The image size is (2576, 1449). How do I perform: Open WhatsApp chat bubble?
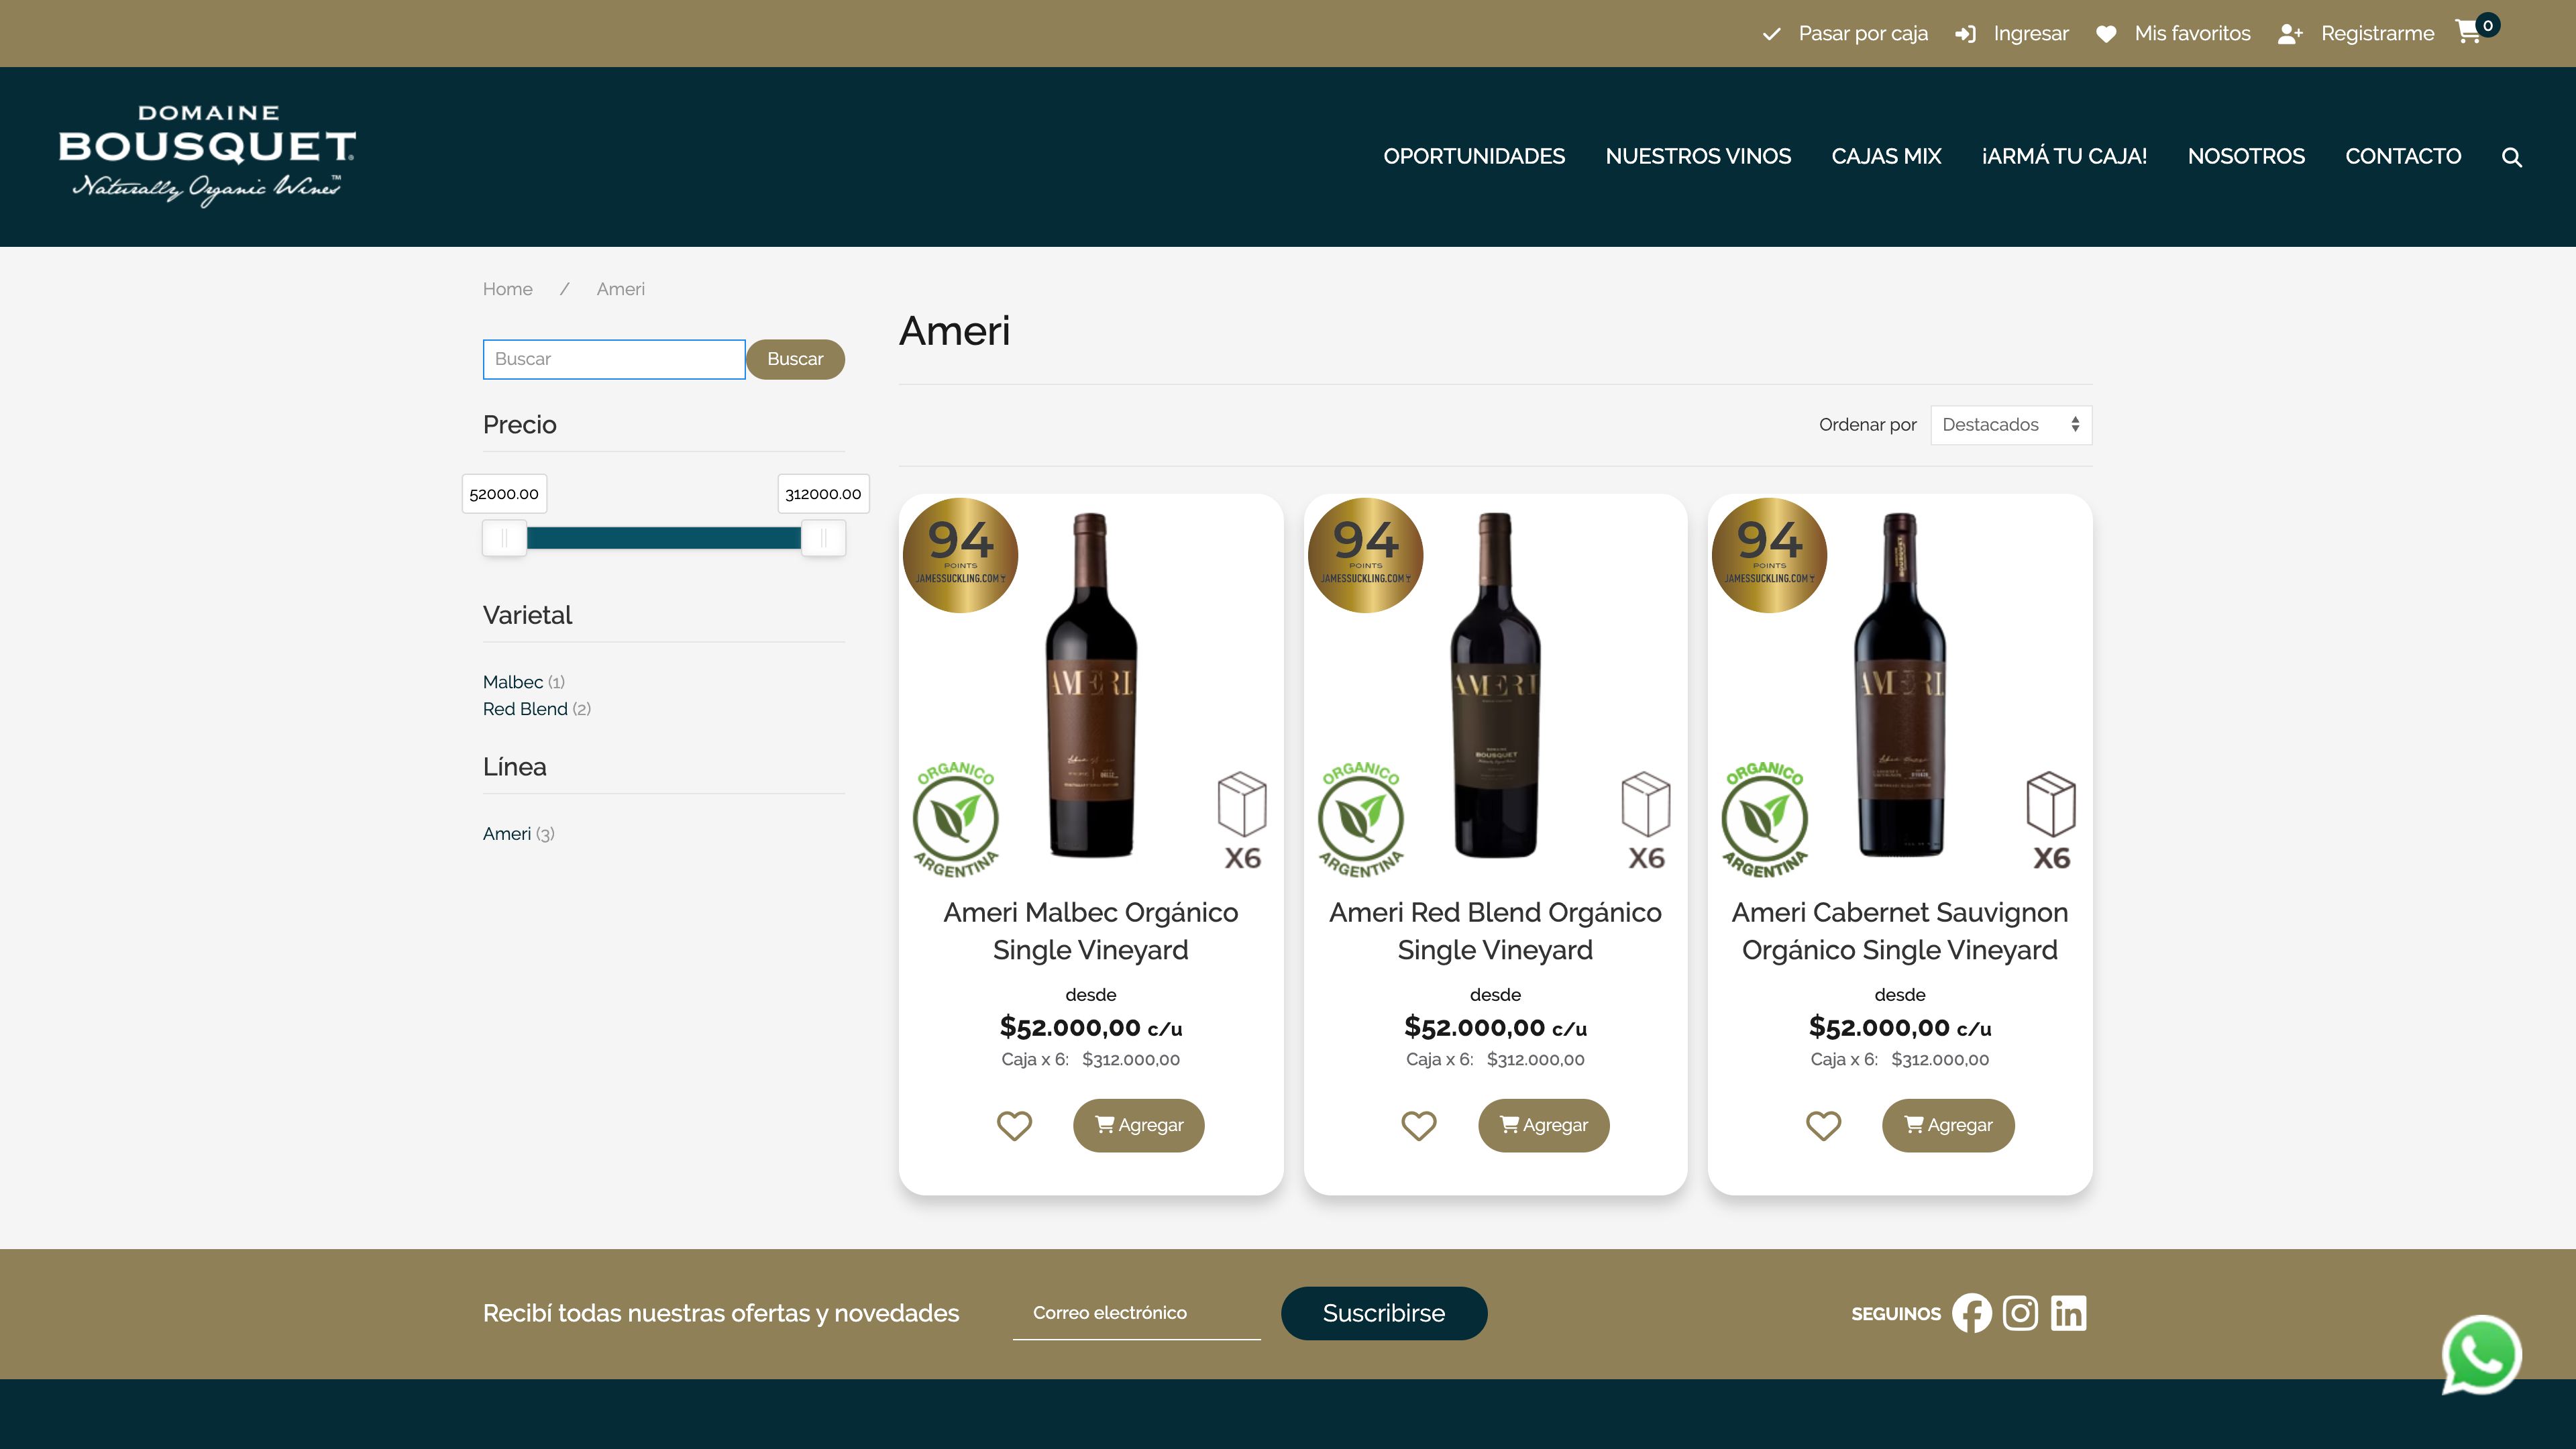point(2481,1354)
